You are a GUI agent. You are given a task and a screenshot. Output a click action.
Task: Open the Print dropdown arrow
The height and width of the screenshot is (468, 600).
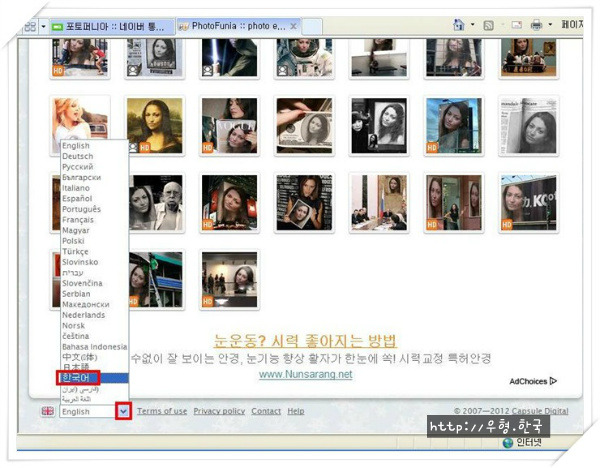point(550,24)
